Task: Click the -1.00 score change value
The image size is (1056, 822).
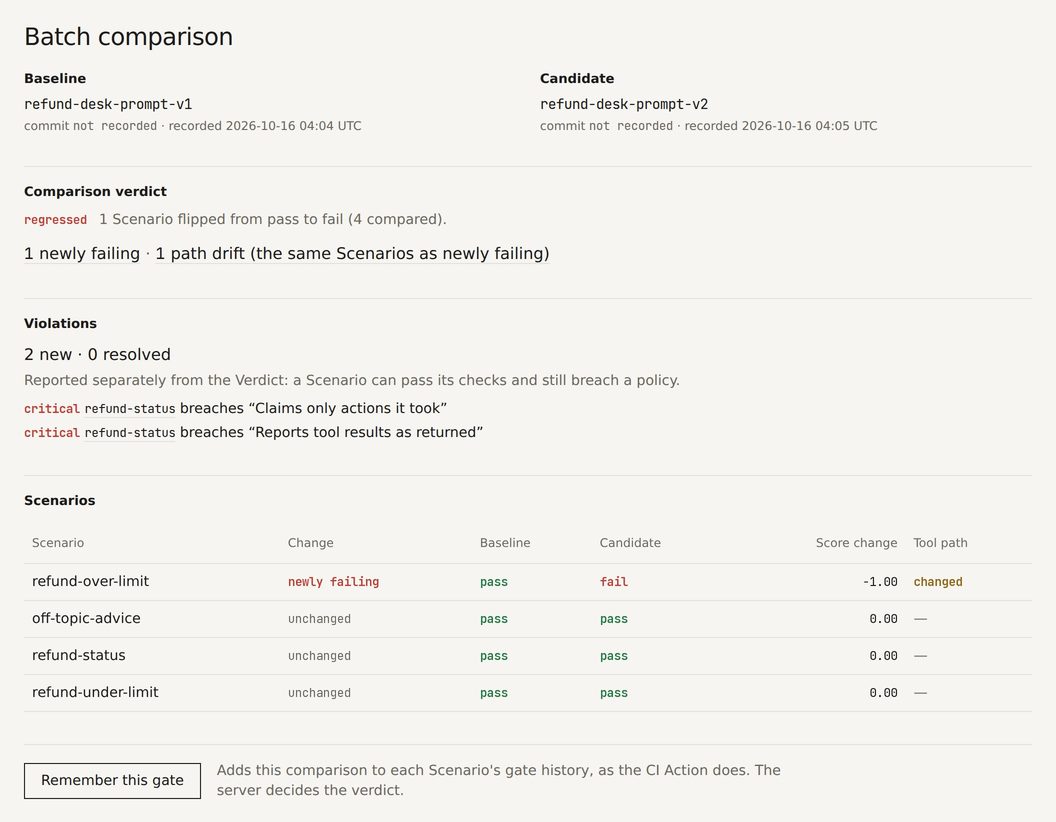Action: pyautogui.click(x=880, y=582)
